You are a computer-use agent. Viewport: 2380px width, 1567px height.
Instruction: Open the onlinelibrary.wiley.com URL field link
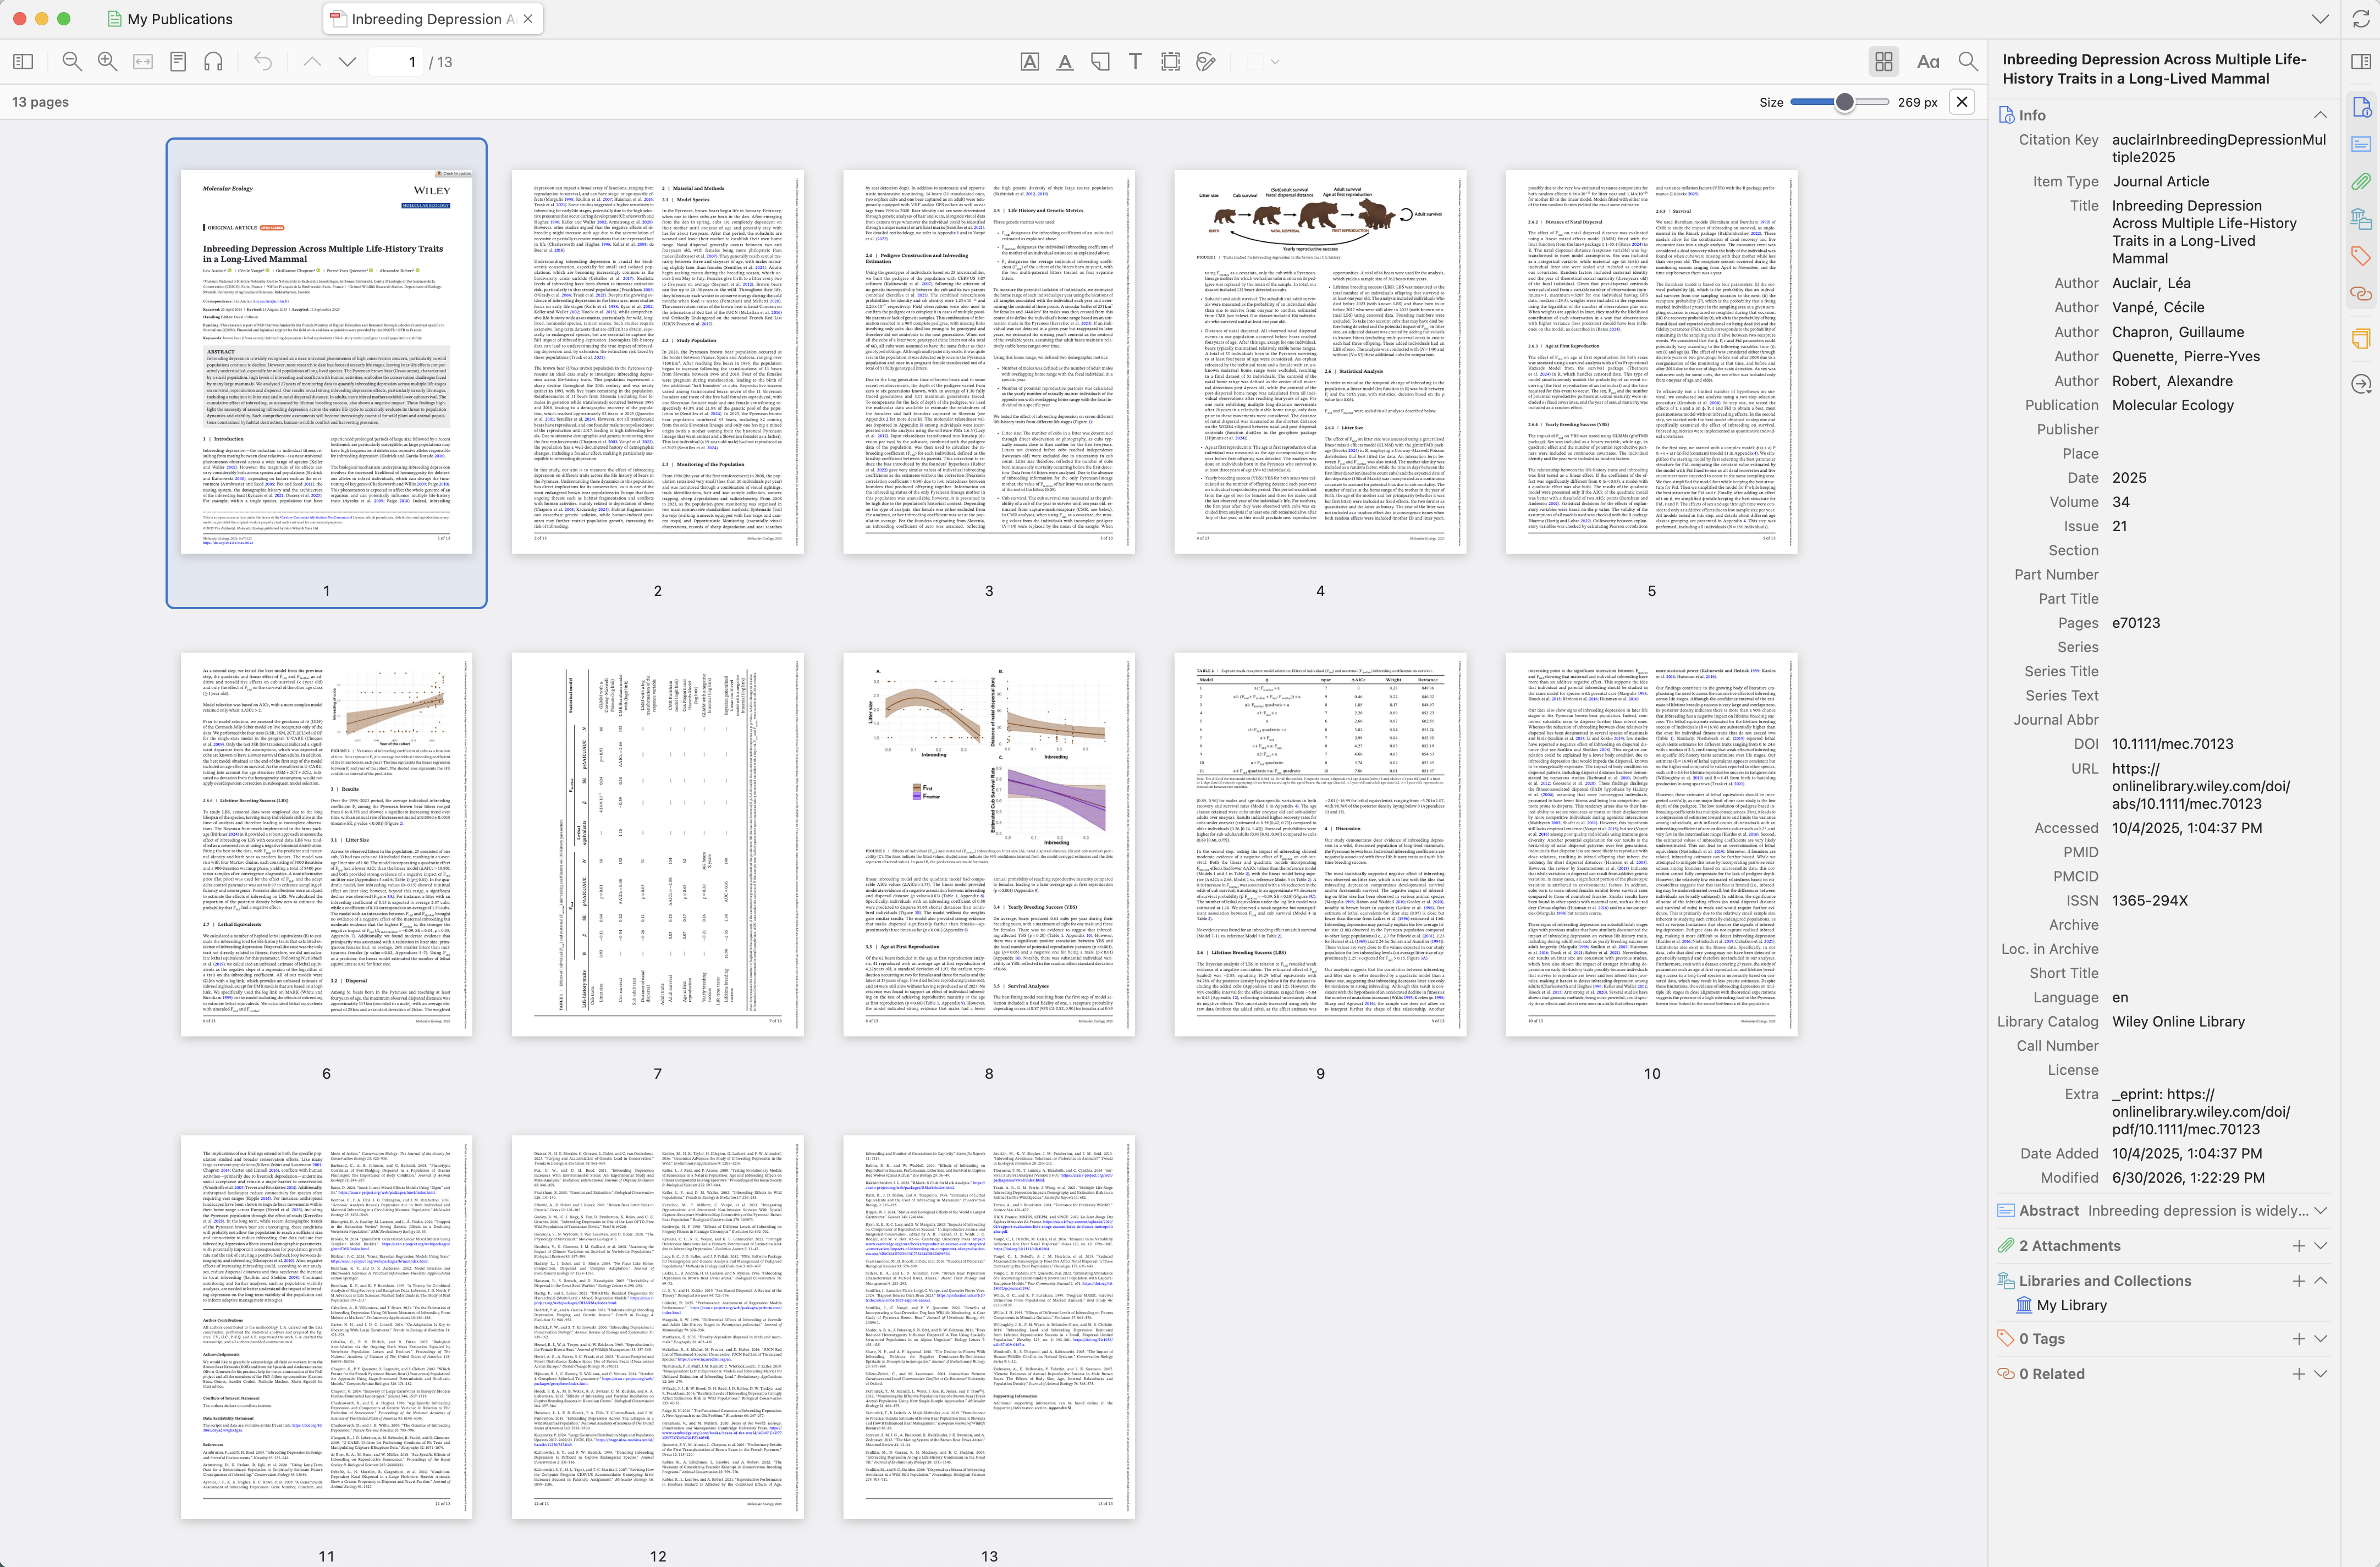pos(2201,786)
